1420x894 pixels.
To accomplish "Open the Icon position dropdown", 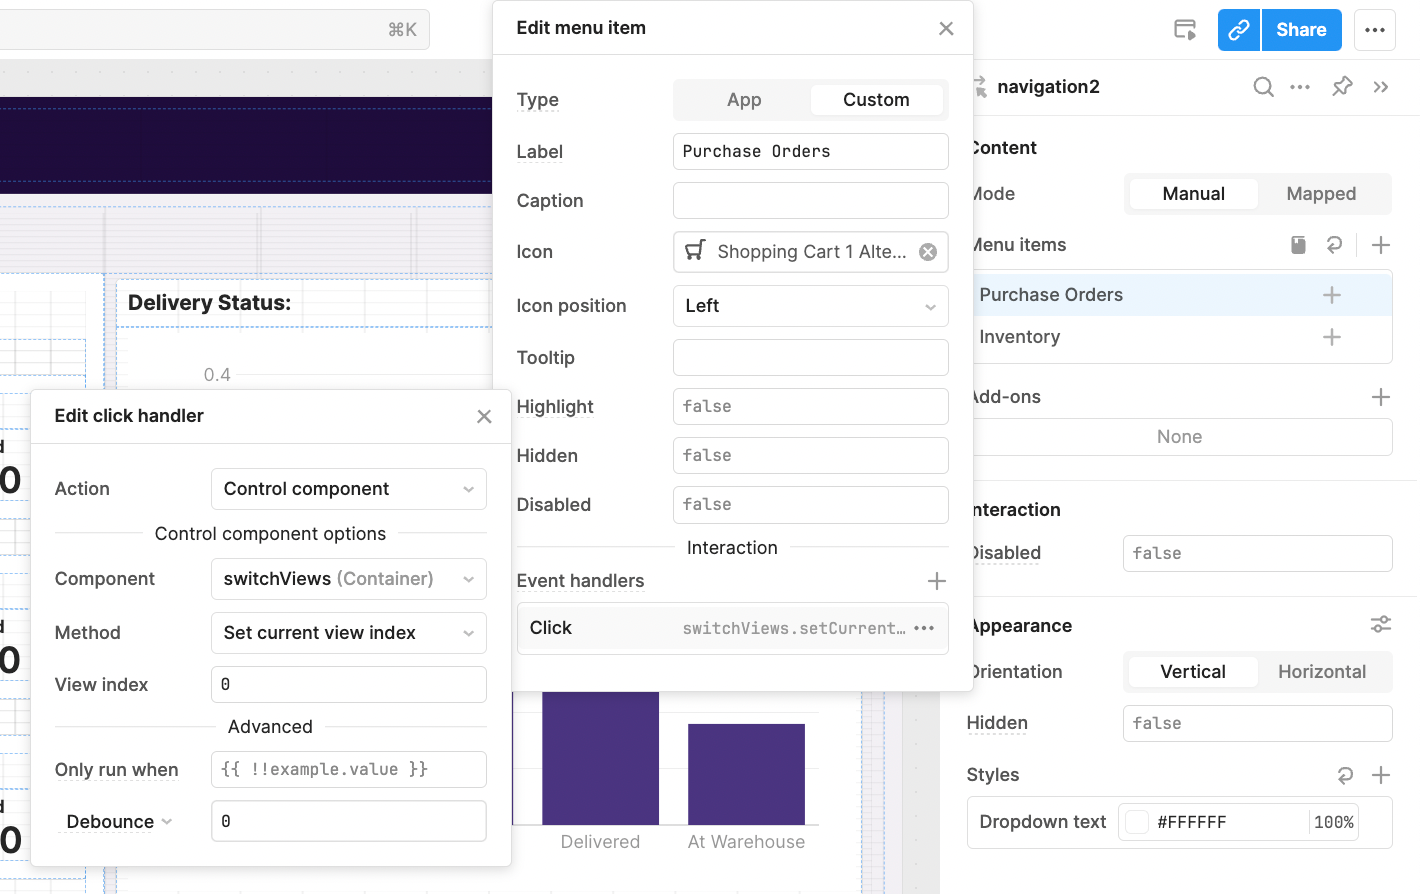I will (810, 306).
